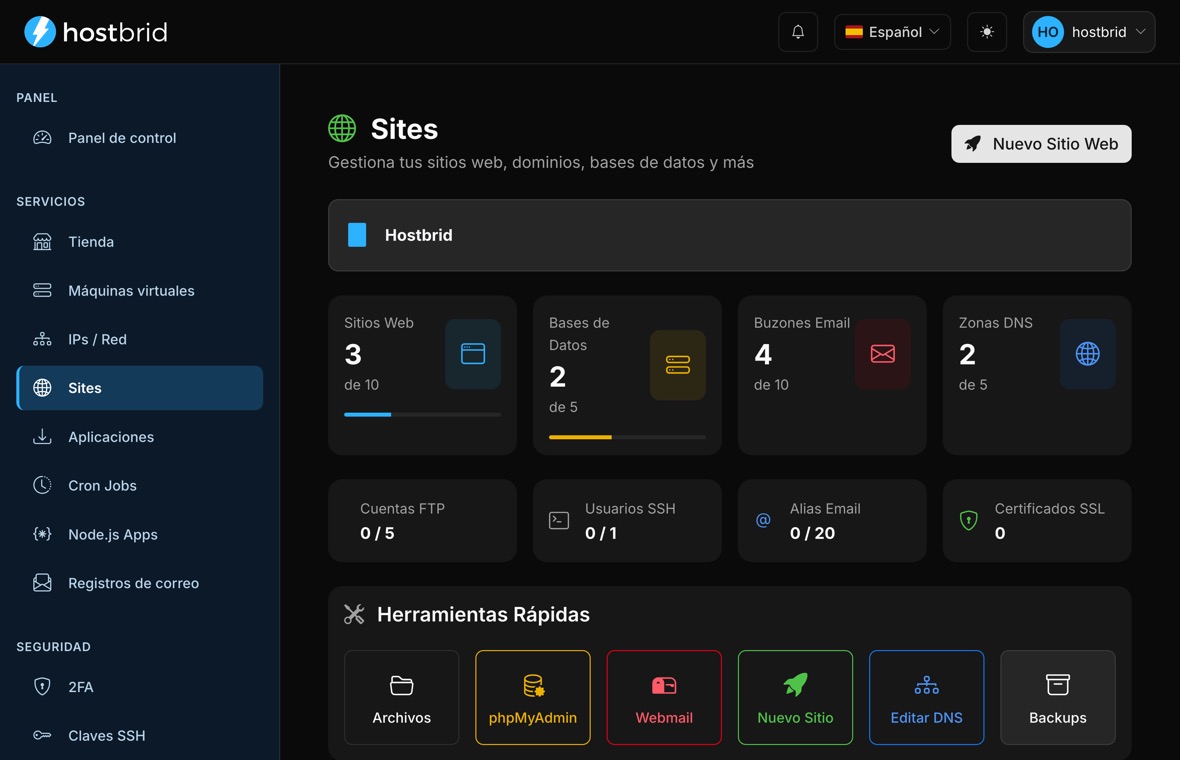Click the Tienda store icon
Viewport: 1180px width, 760px height.
(x=42, y=242)
